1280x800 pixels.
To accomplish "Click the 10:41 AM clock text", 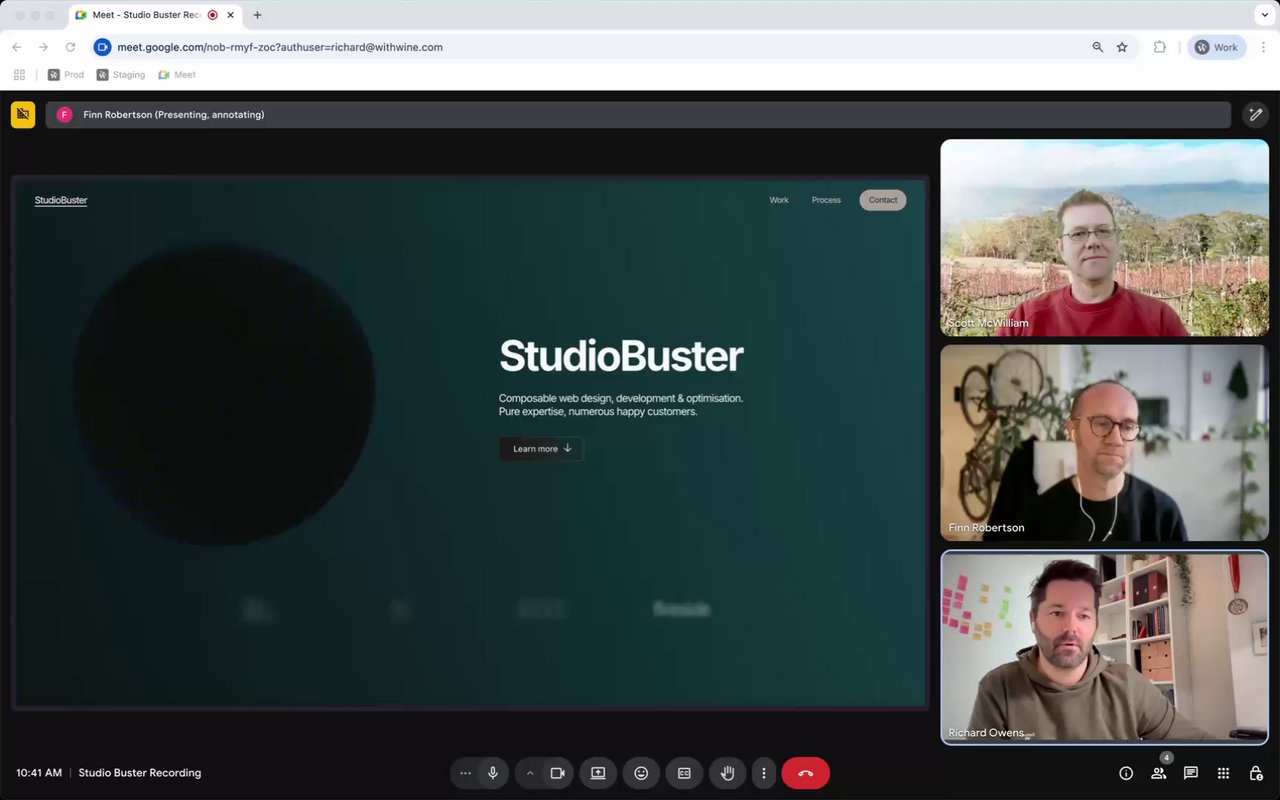I will click(x=39, y=773).
